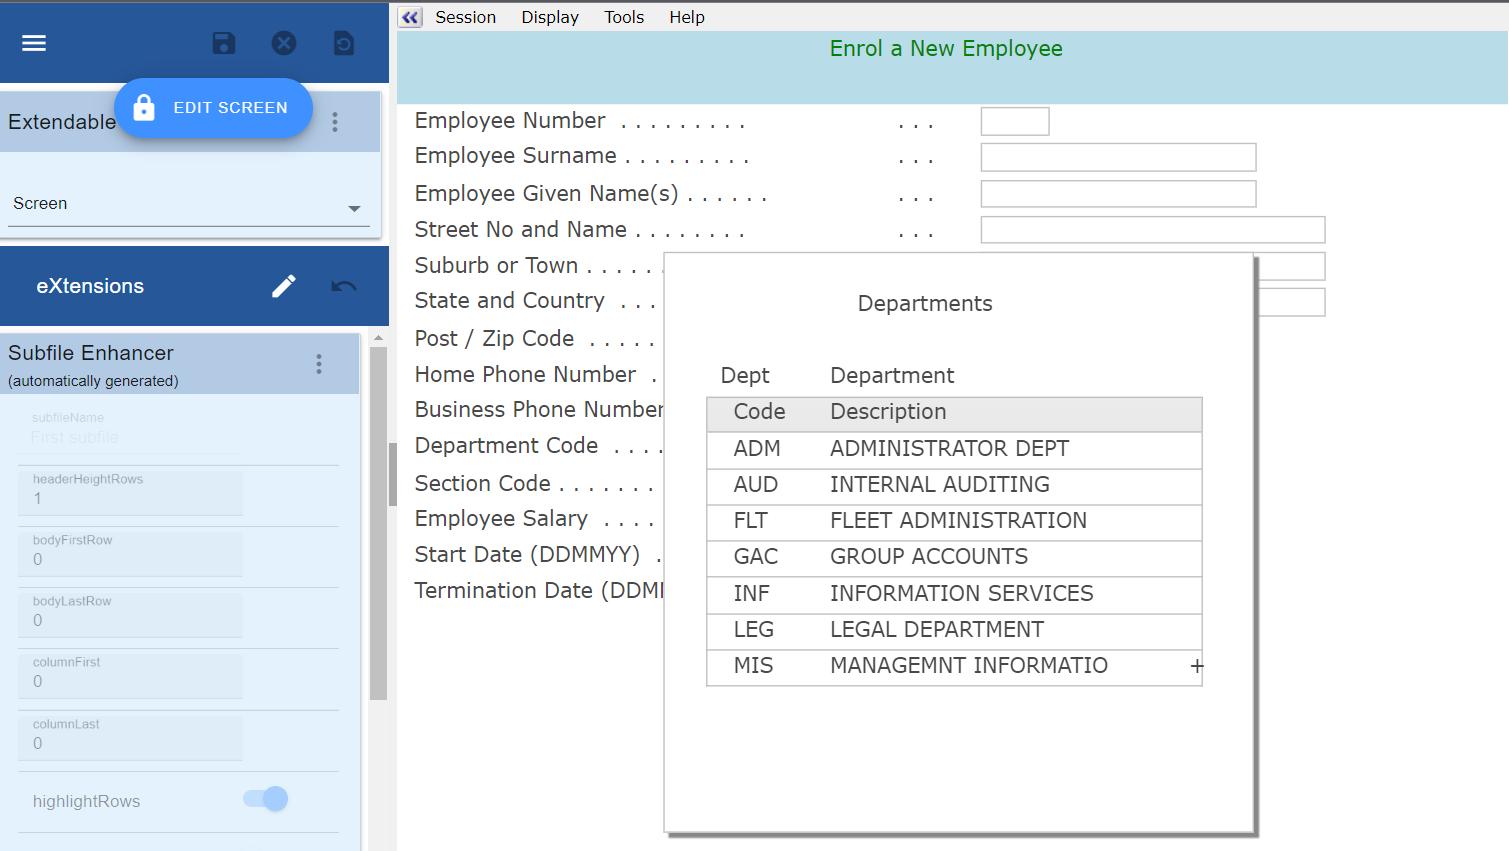Click the eXtensions pencil edit icon
Viewport: 1509px width, 851px height.
pos(284,286)
